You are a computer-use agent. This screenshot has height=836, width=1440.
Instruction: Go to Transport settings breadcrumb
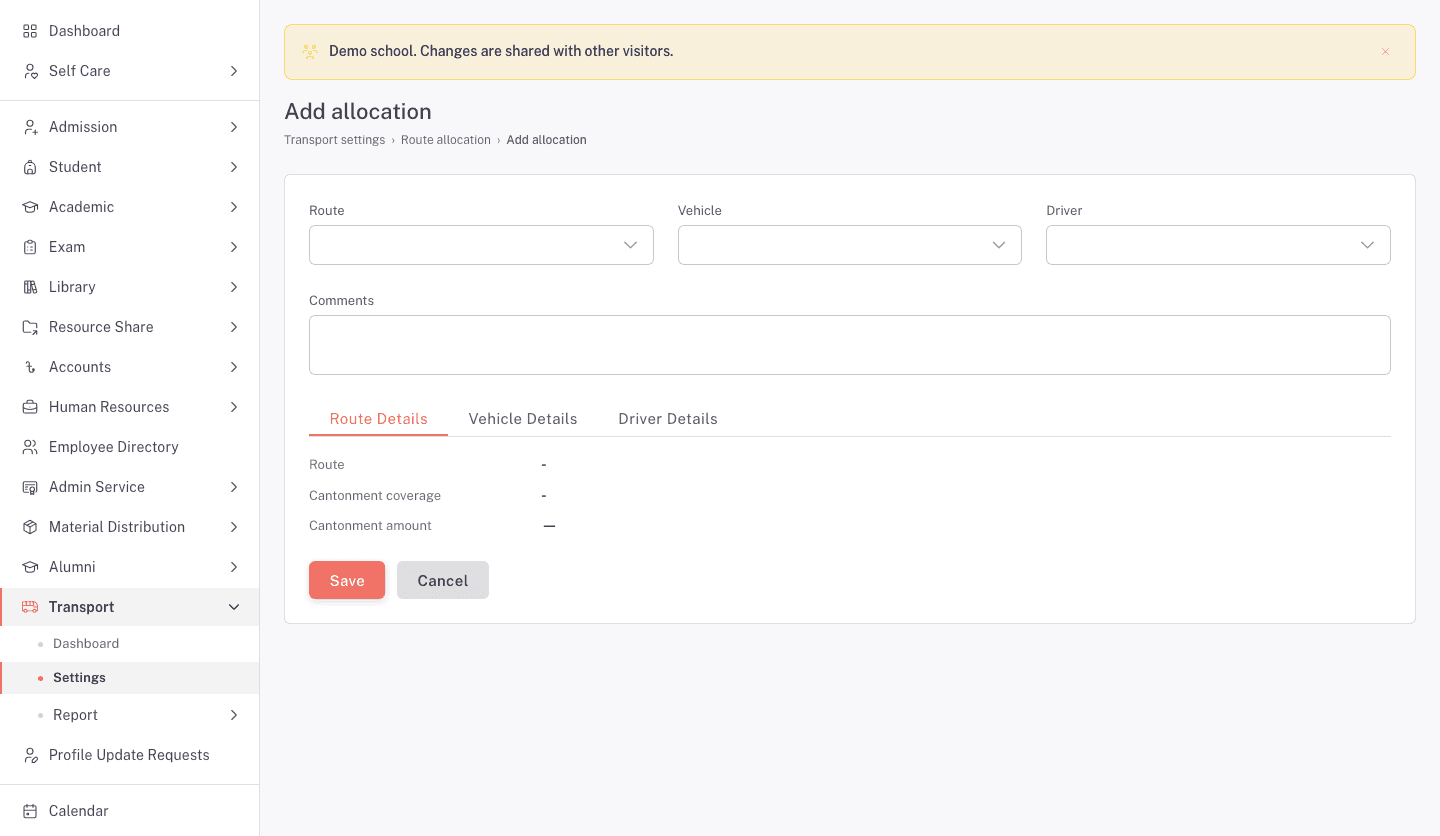click(x=334, y=140)
